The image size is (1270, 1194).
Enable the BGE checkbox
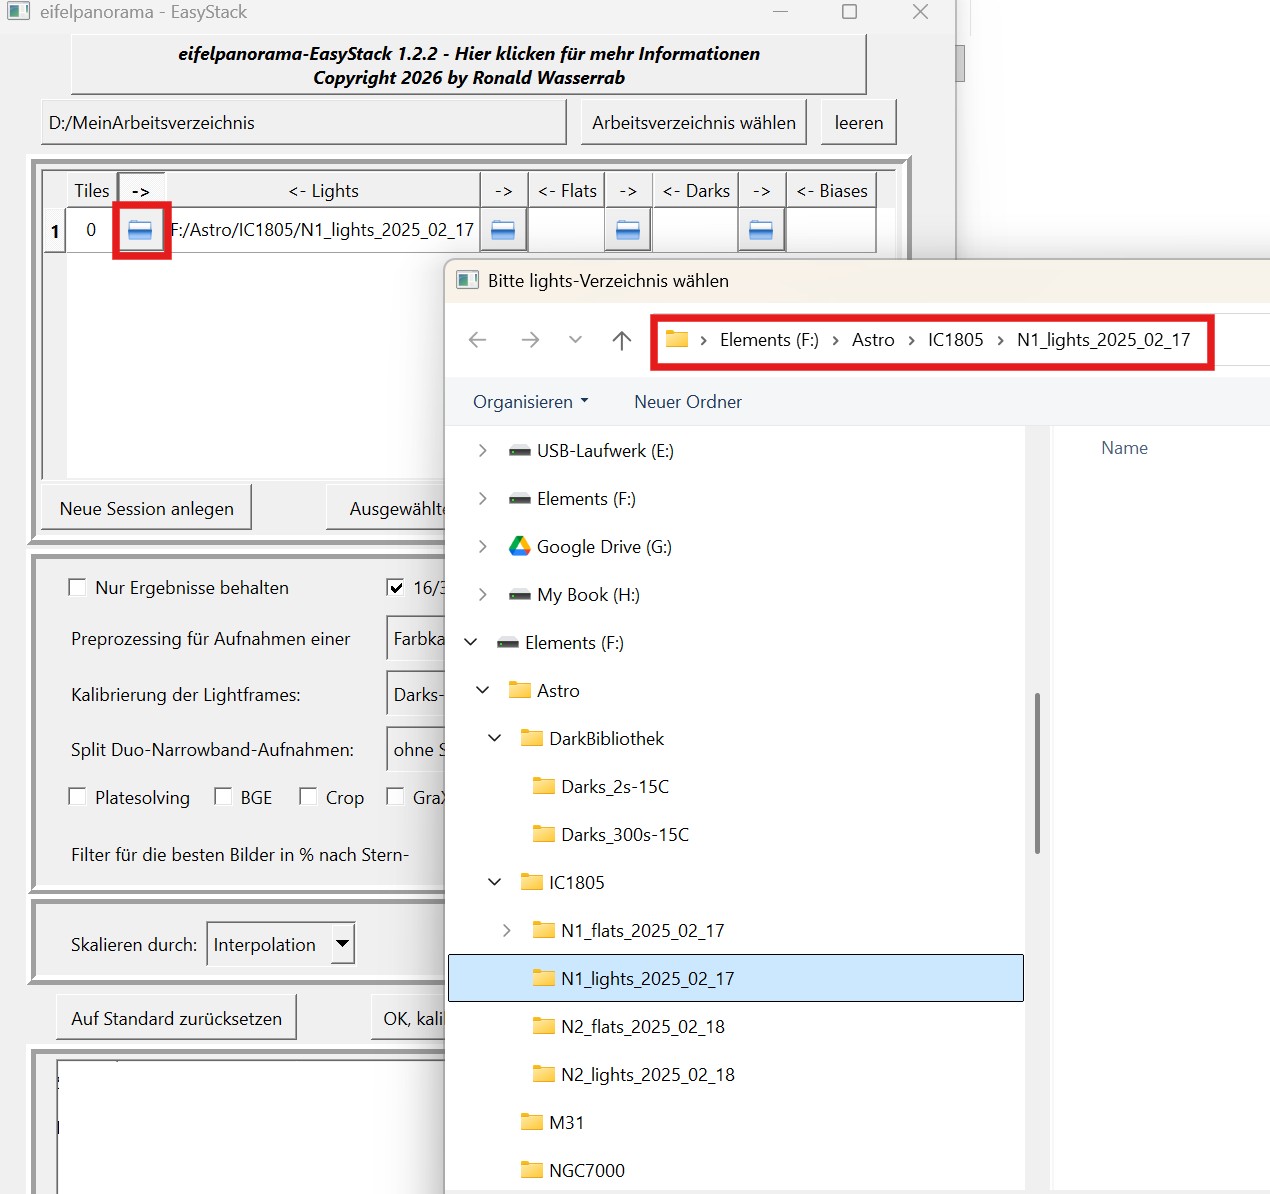click(x=223, y=797)
